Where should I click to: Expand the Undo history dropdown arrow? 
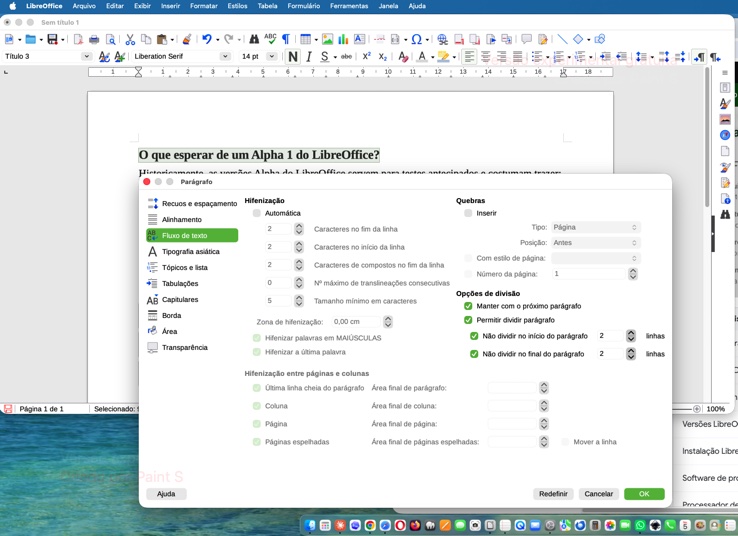coord(217,40)
